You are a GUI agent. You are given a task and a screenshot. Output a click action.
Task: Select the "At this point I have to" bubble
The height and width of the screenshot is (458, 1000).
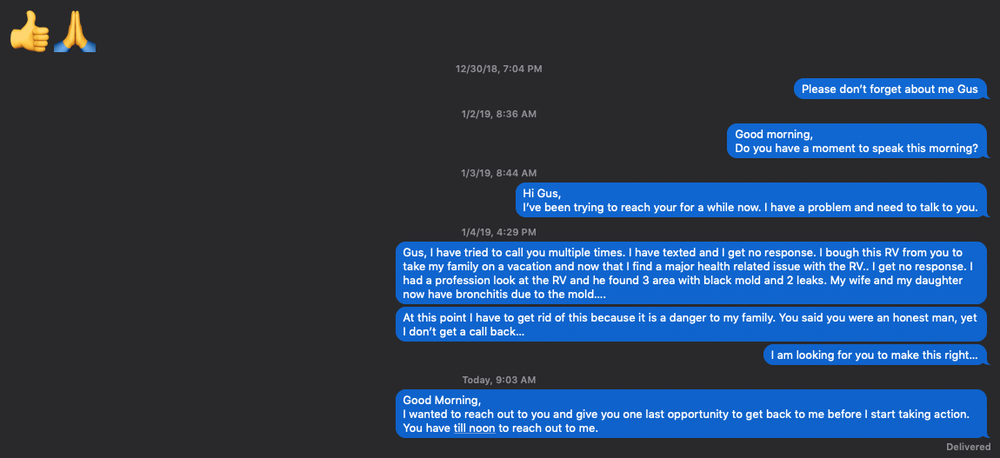click(689, 324)
